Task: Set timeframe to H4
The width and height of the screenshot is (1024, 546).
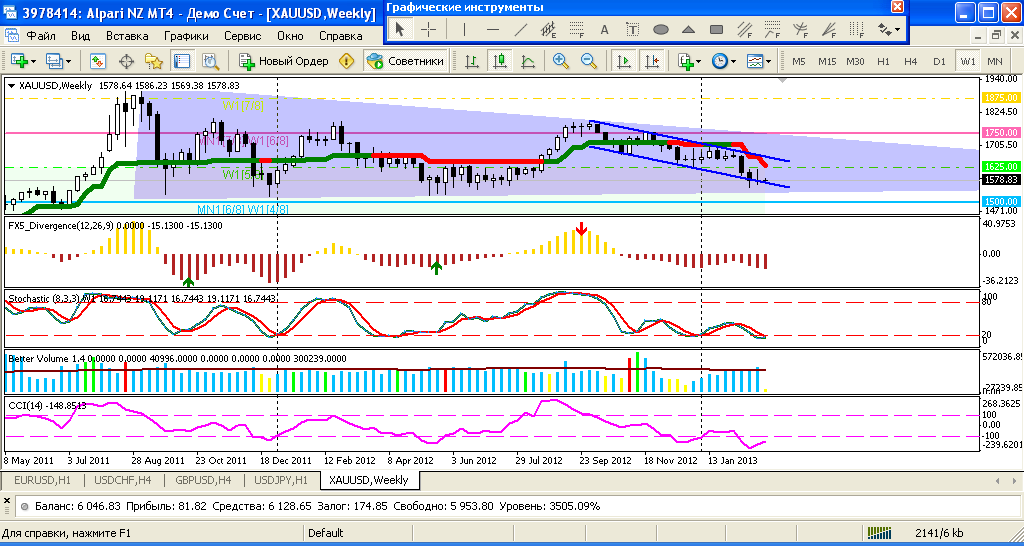Action: 910,61
